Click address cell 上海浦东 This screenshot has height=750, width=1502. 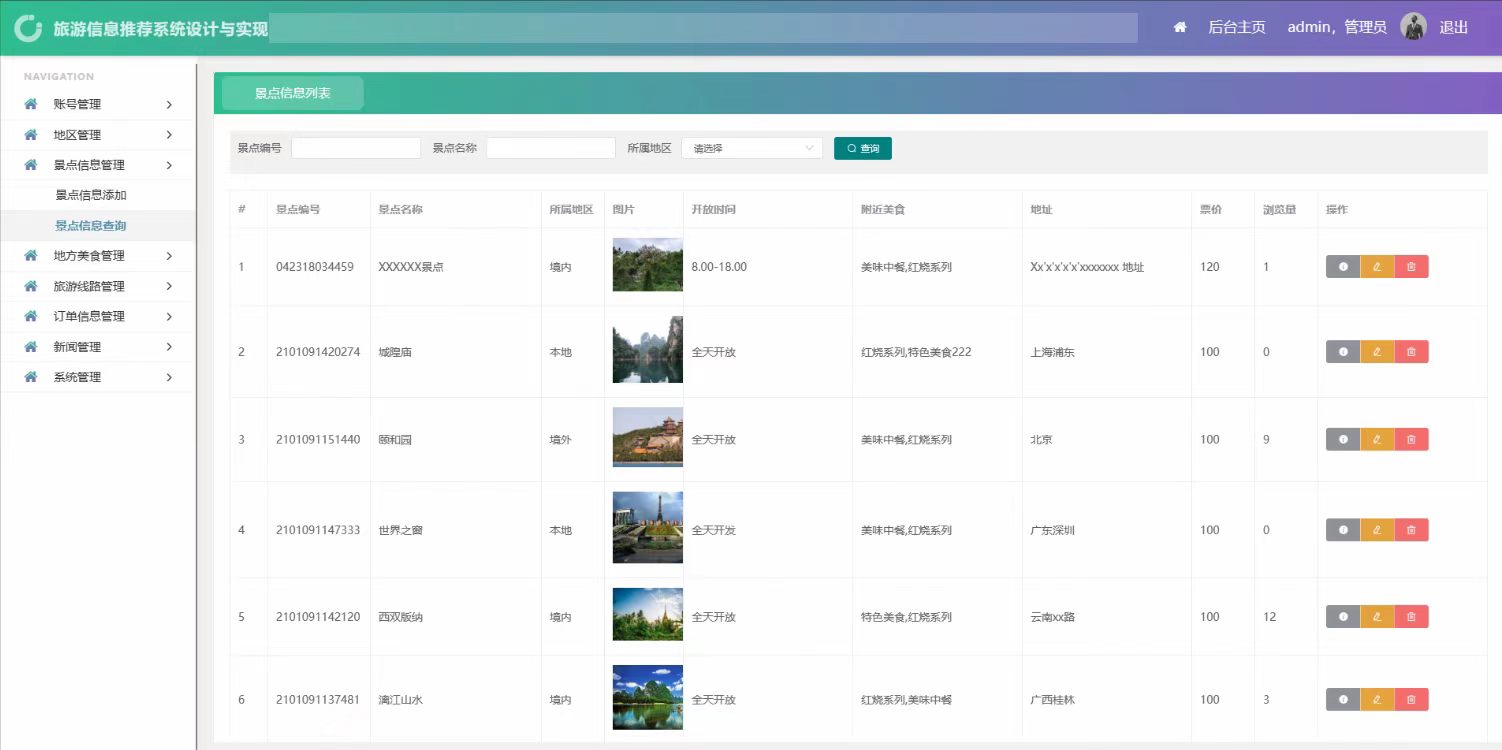[1052, 352]
